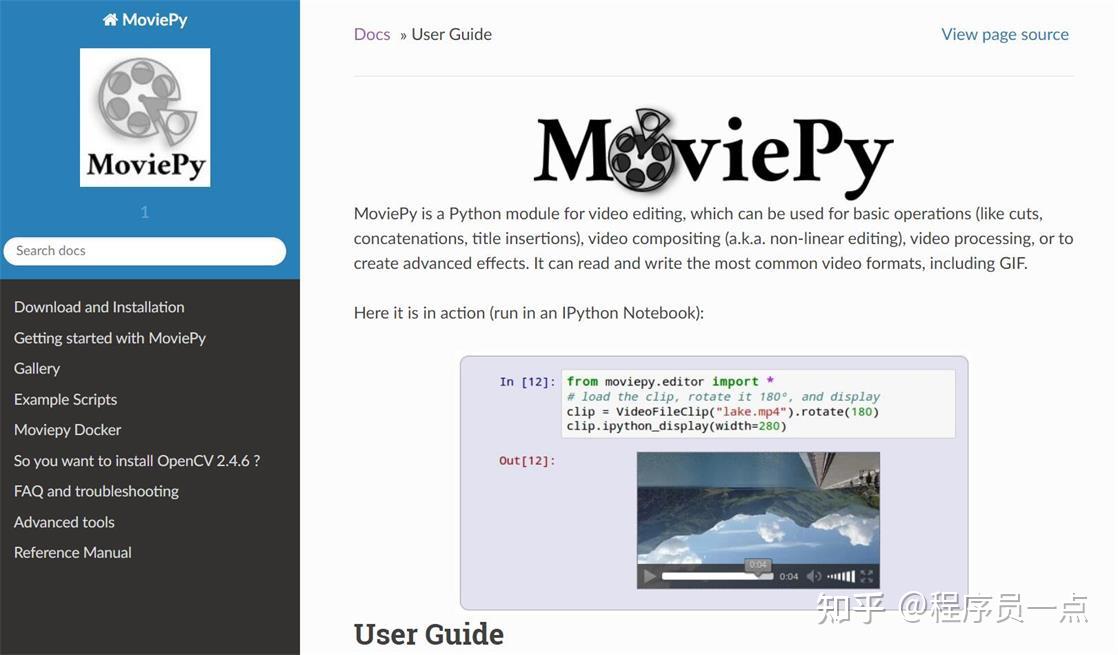
Task: Open 'So you want to install OpenCV 2.4.6 ?'
Action: coord(136,460)
